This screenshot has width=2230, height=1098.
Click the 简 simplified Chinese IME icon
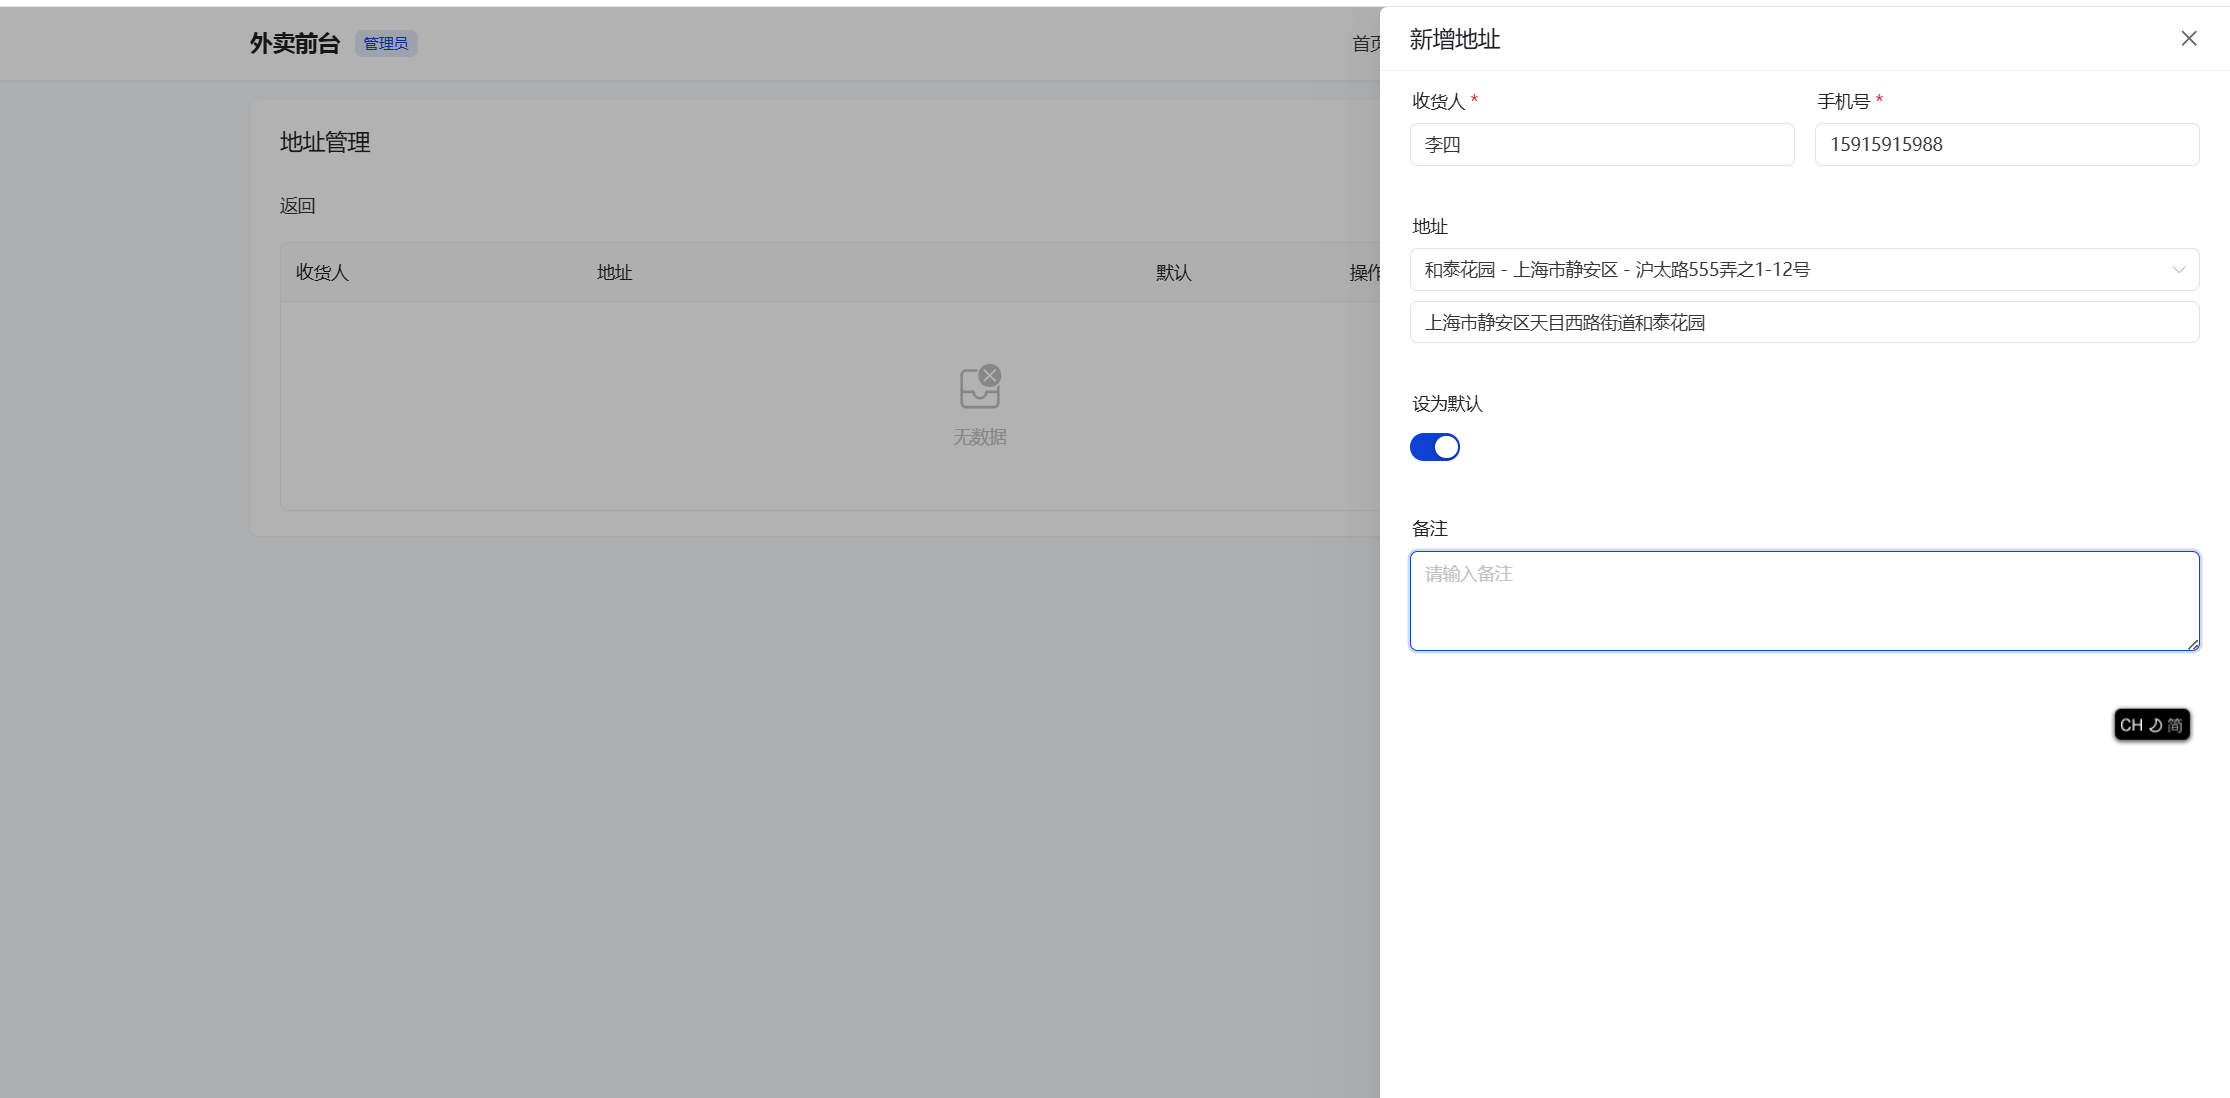point(2175,725)
